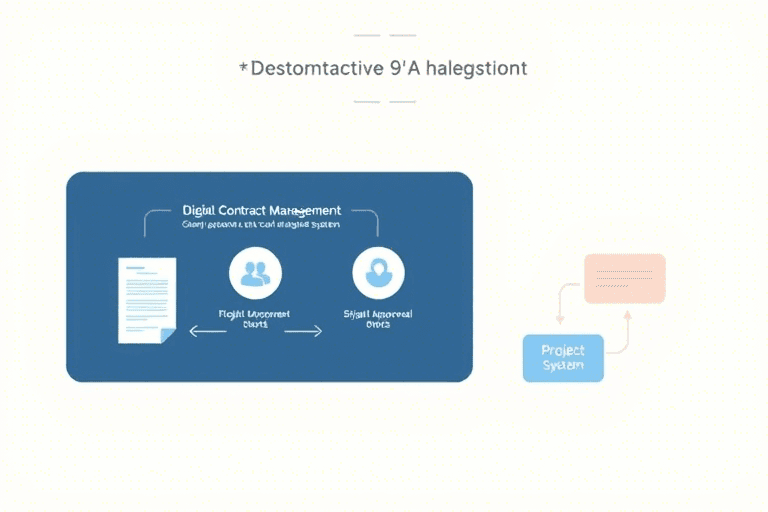Click the right-pointing arrow in blue panel
This screenshot has height=512, width=768.
pyautogui.click(x=304, y=332)
